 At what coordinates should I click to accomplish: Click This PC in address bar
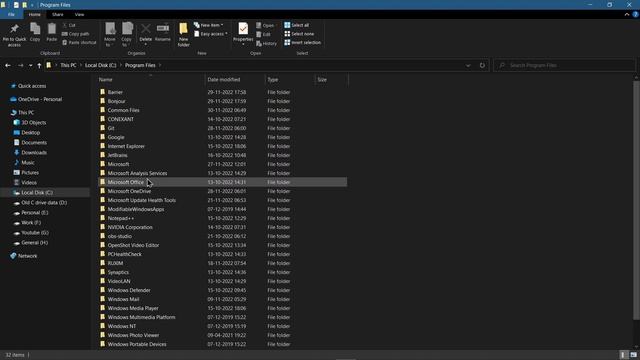click(x=68, y=65)
